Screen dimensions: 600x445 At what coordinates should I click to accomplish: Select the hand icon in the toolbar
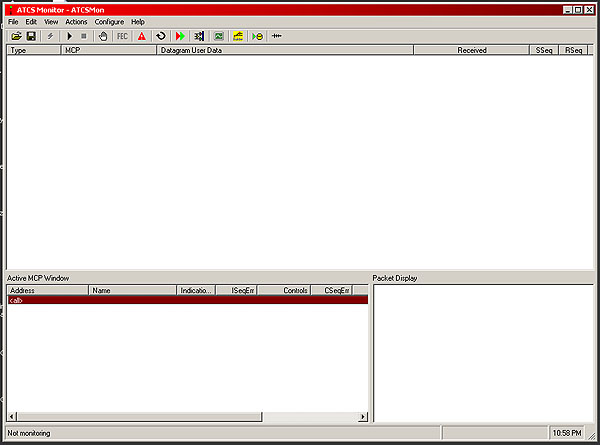[x=103, y=36]
